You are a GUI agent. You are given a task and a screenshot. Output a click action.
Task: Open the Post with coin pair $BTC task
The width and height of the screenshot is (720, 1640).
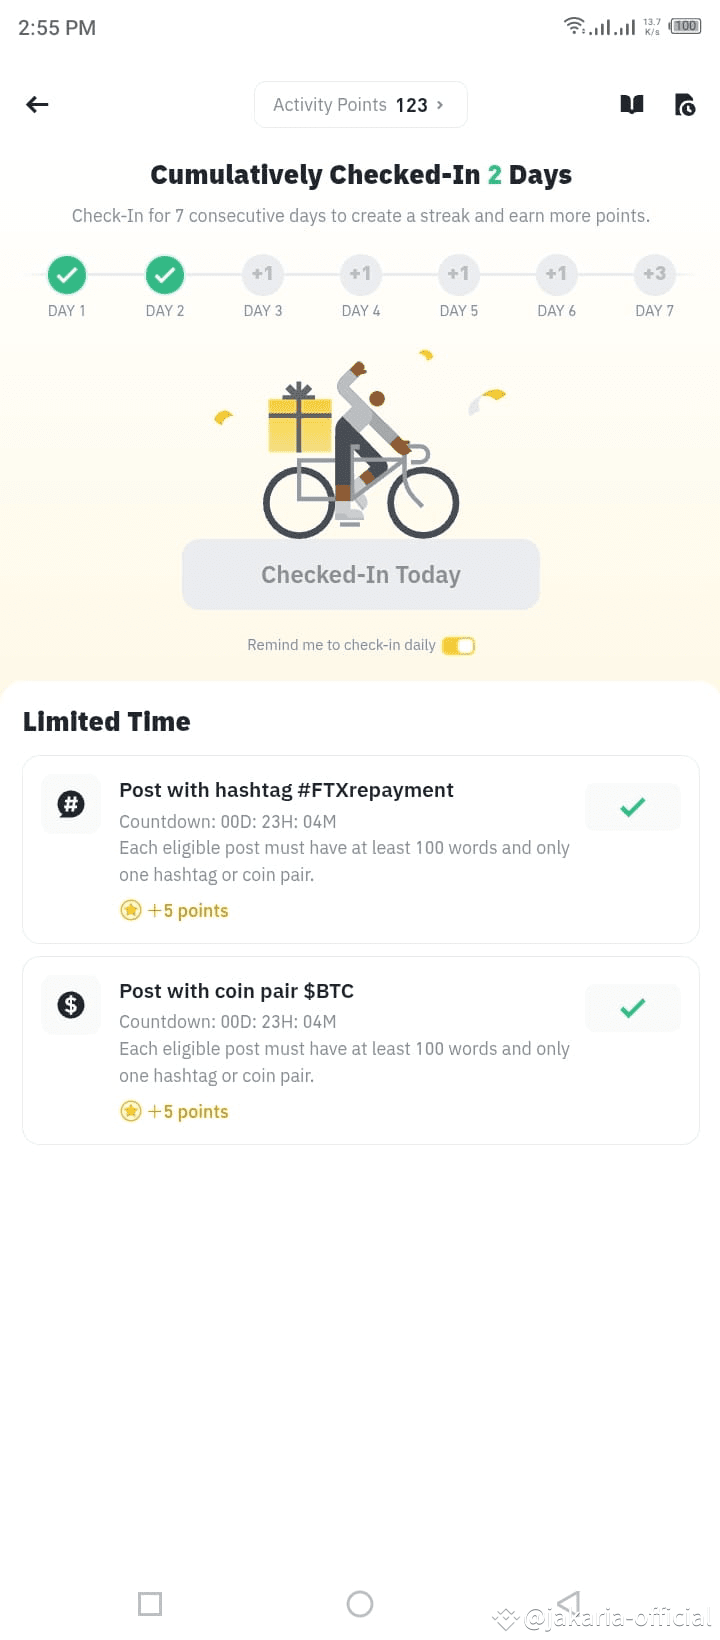[x=361, y=1050]
